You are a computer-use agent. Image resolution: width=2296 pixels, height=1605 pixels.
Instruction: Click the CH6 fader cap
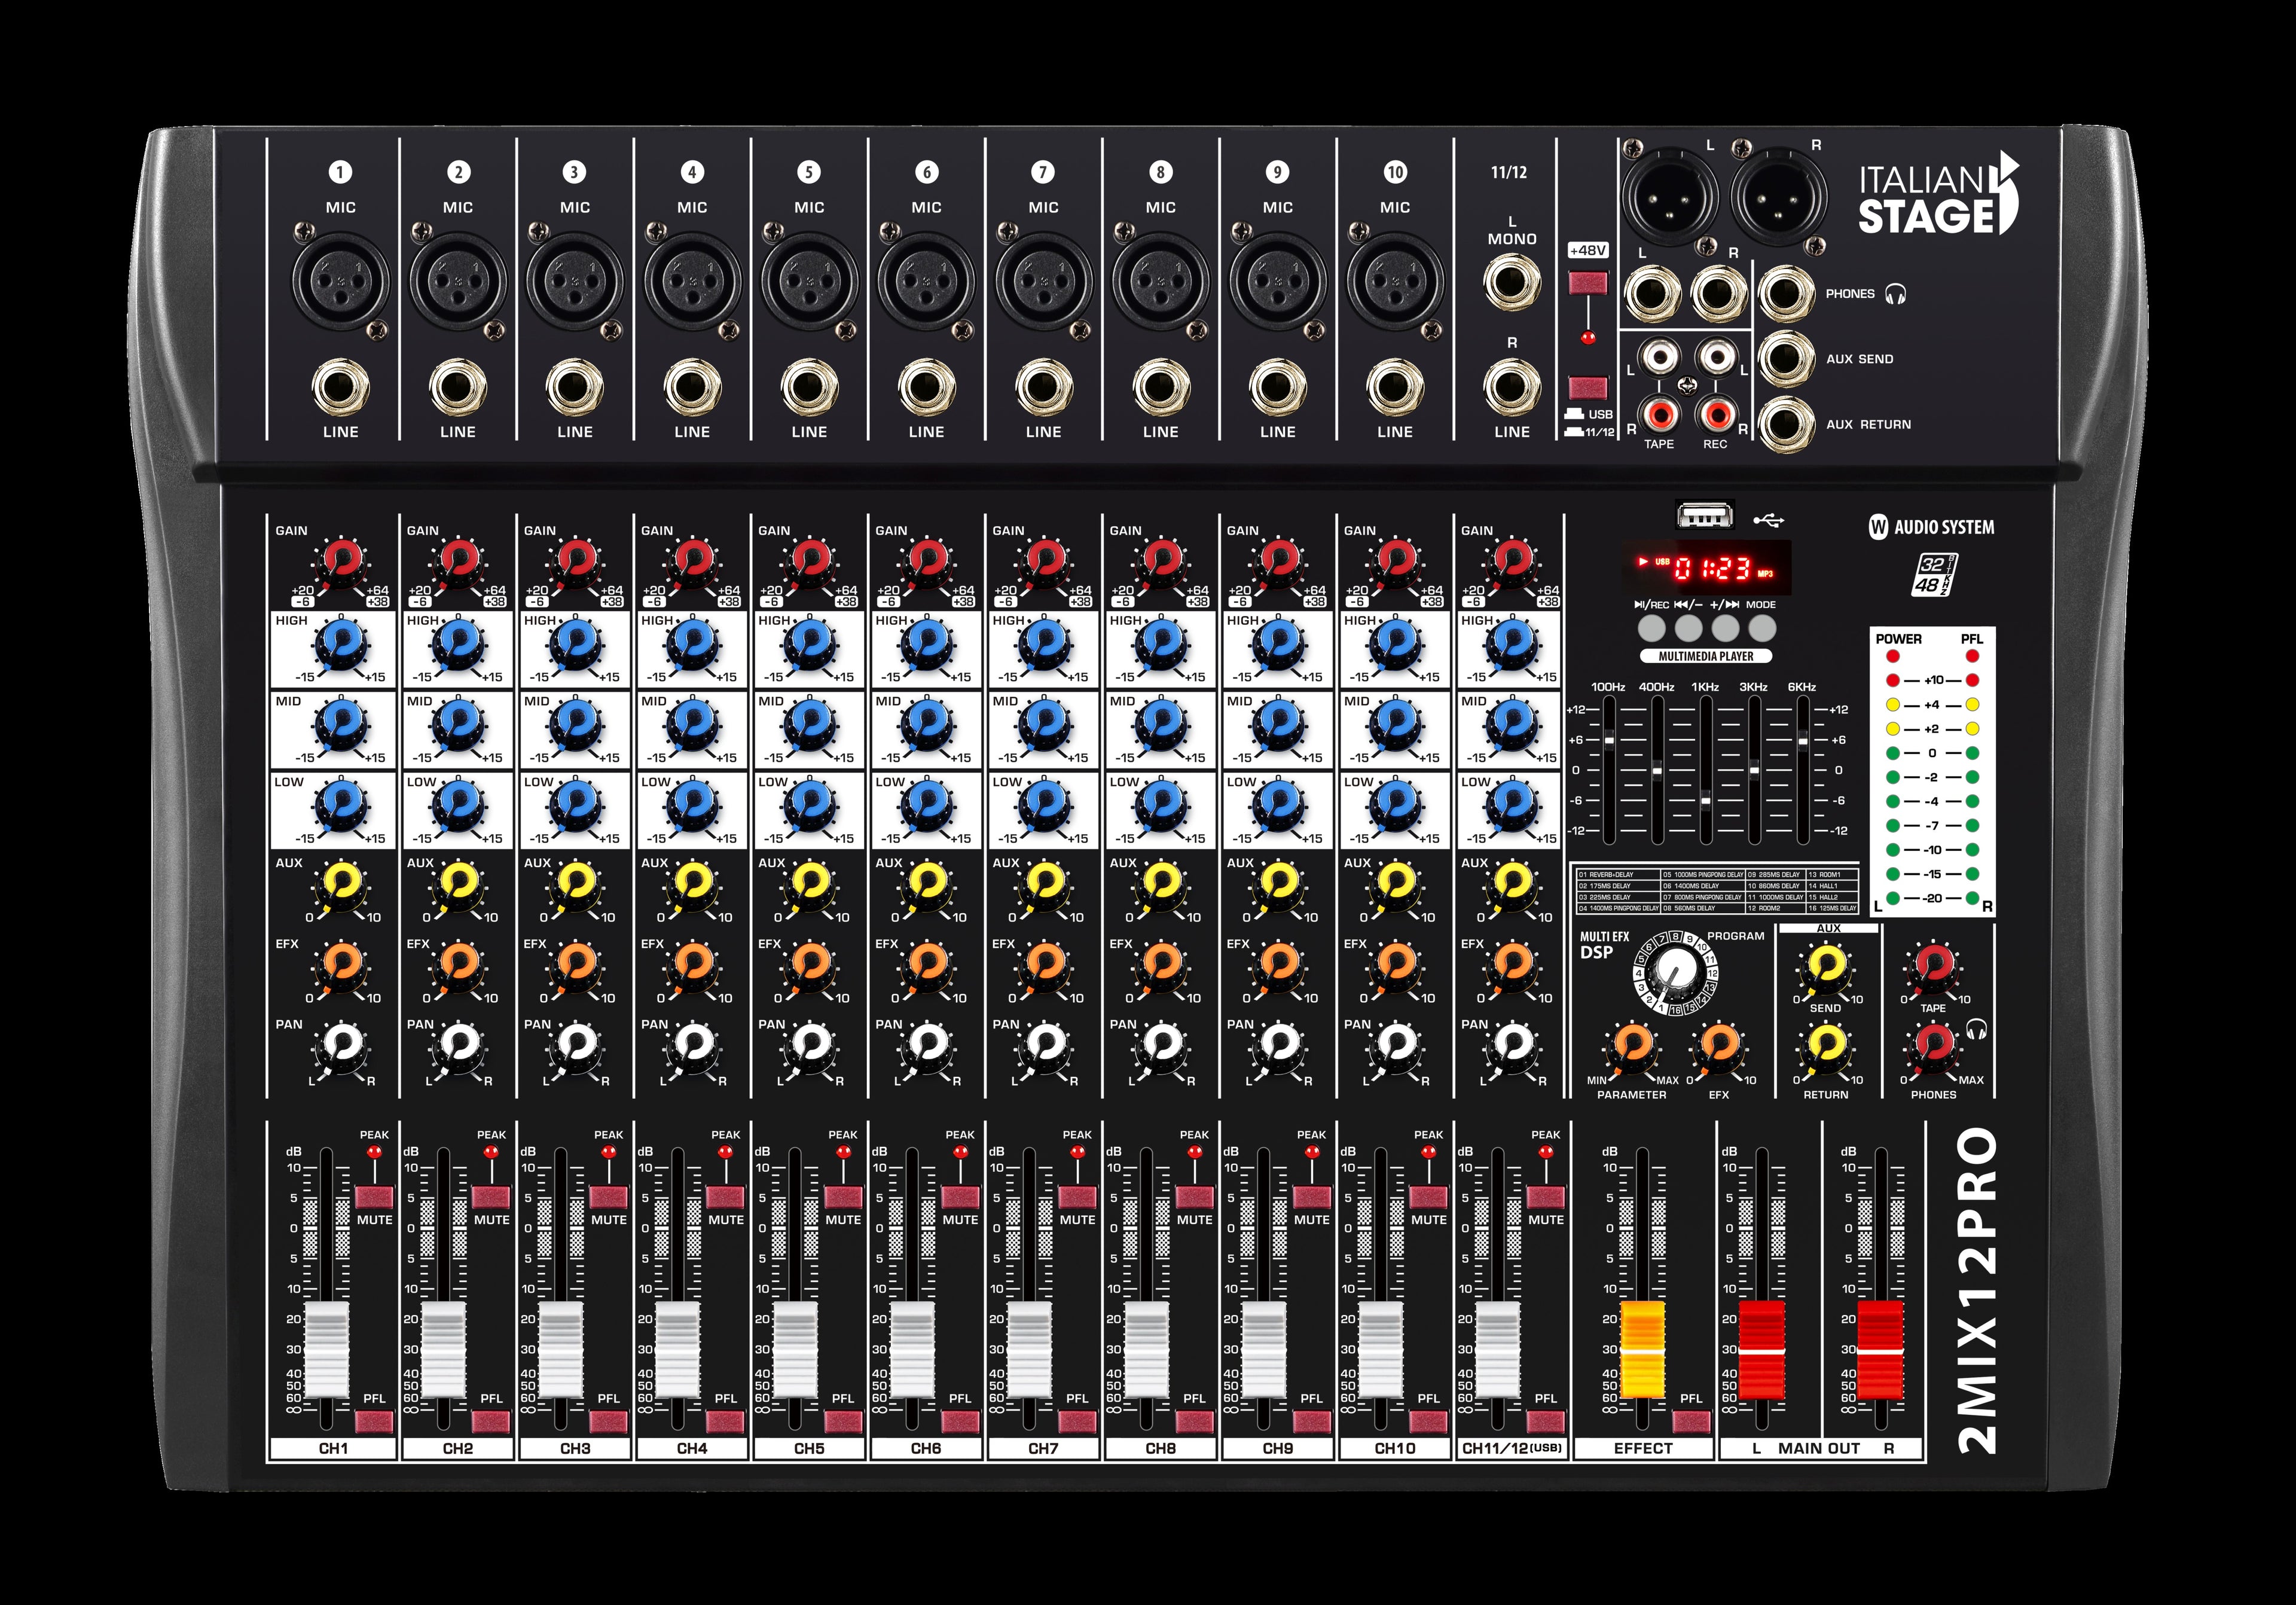tap(912, 1350)
